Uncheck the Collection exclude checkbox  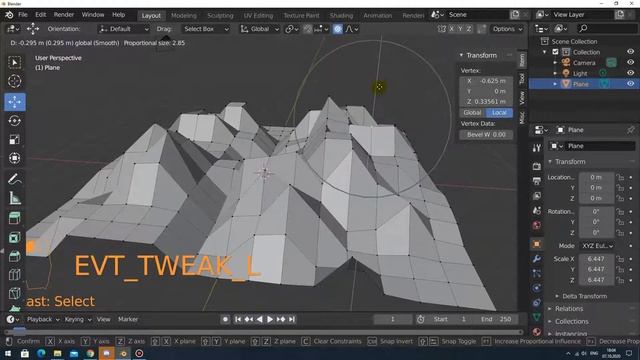(x=555, y=52)
